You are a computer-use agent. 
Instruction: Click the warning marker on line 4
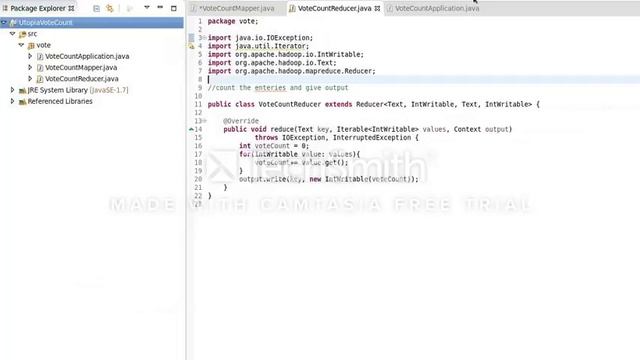point(191,46)
